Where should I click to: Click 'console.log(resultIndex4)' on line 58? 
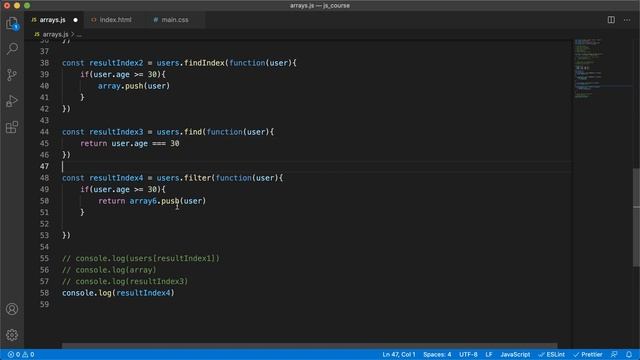(118, 293)
